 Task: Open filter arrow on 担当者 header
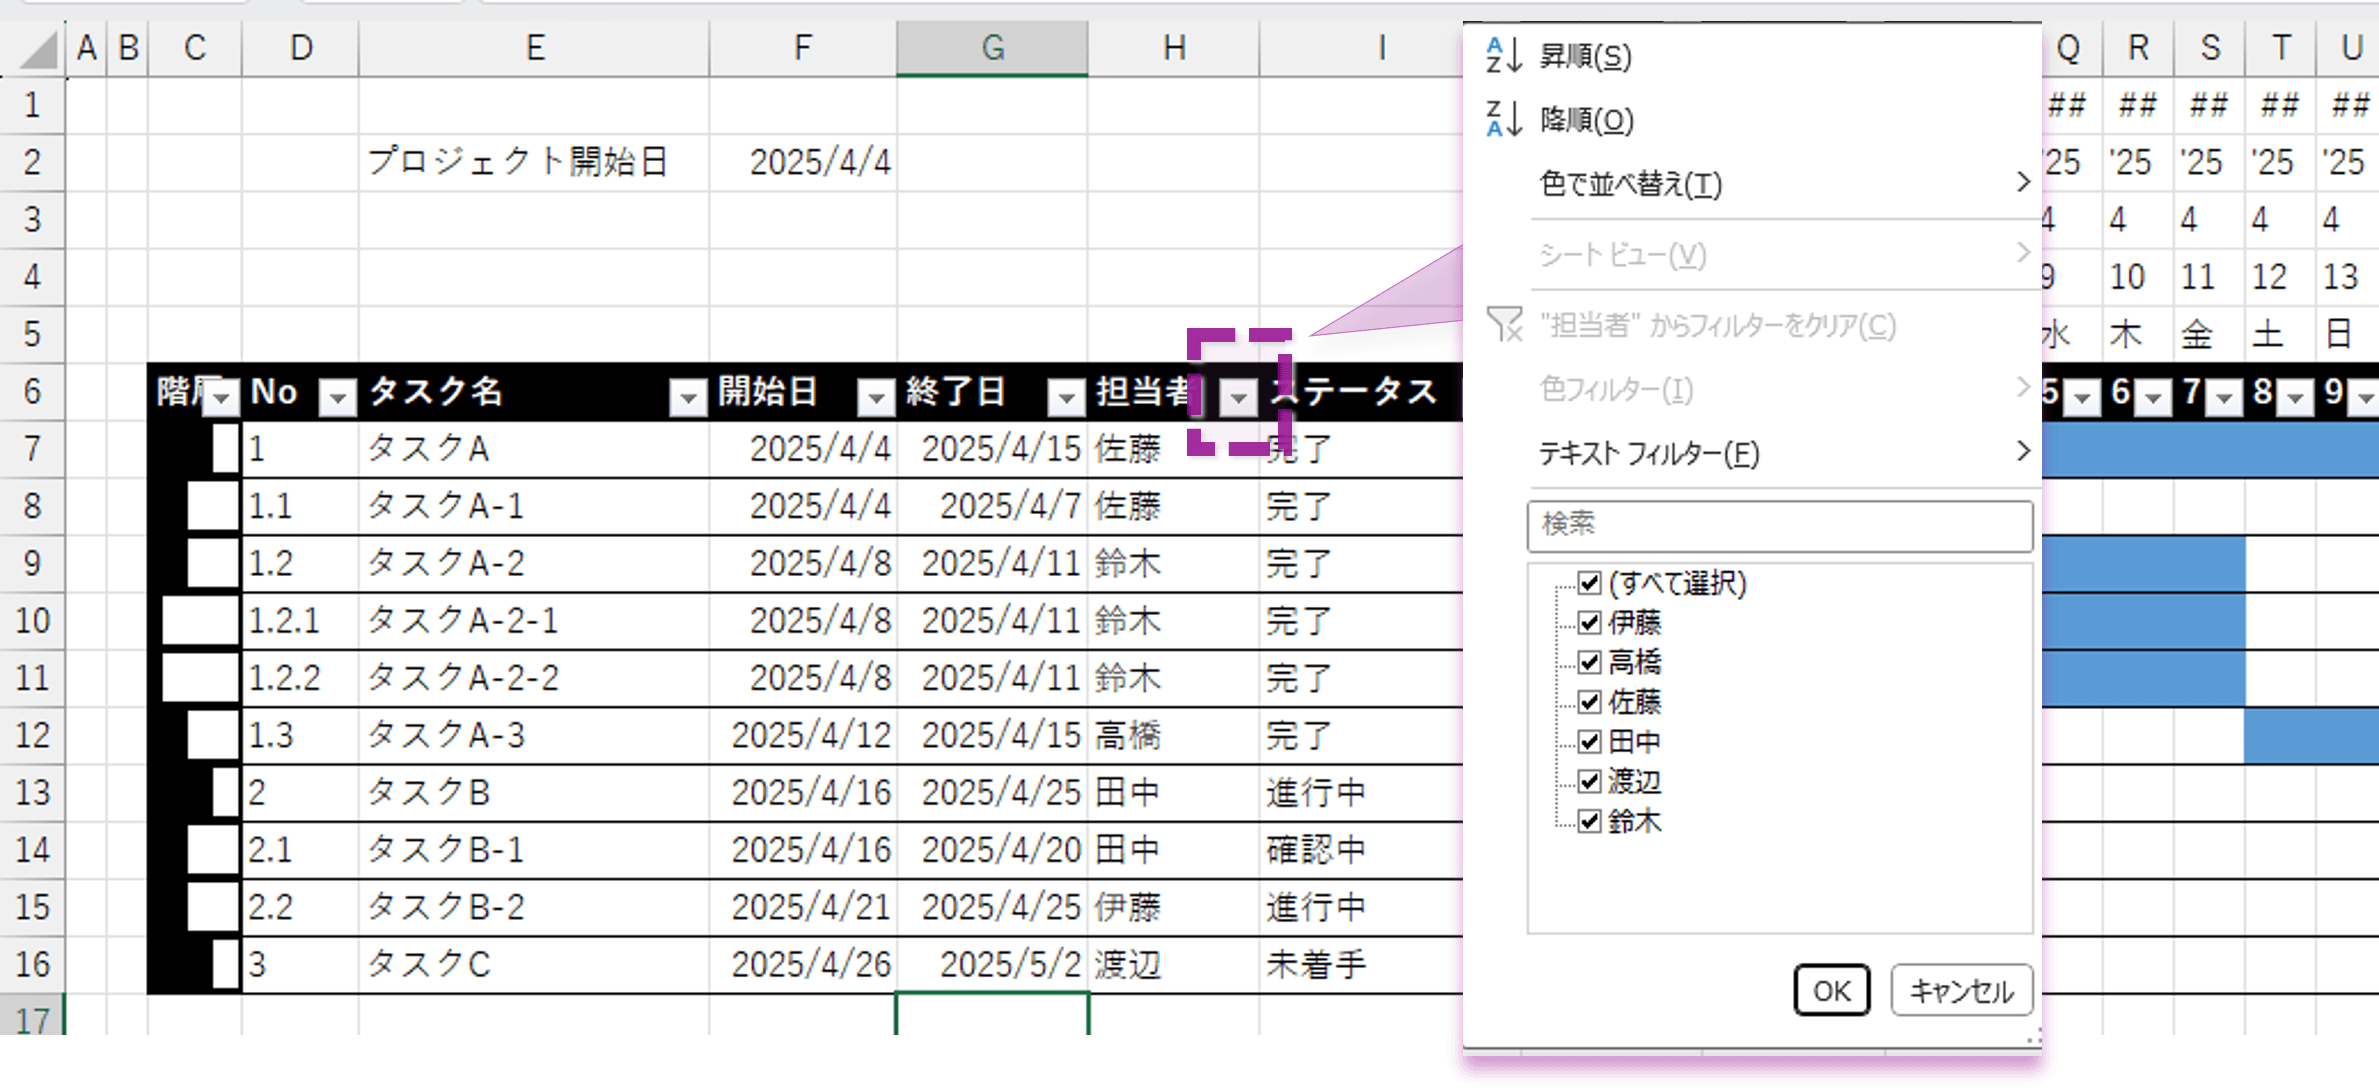click(1238, 398)
